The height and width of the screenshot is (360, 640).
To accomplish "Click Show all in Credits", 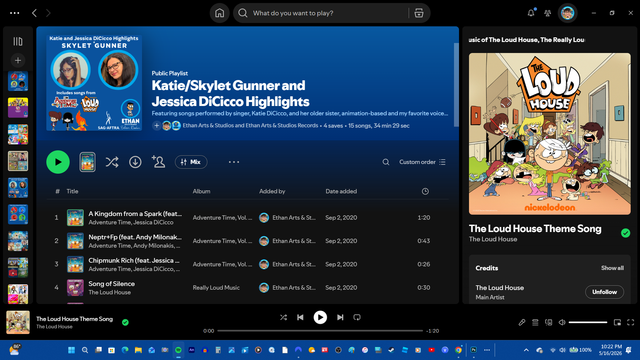I will 612,268.
